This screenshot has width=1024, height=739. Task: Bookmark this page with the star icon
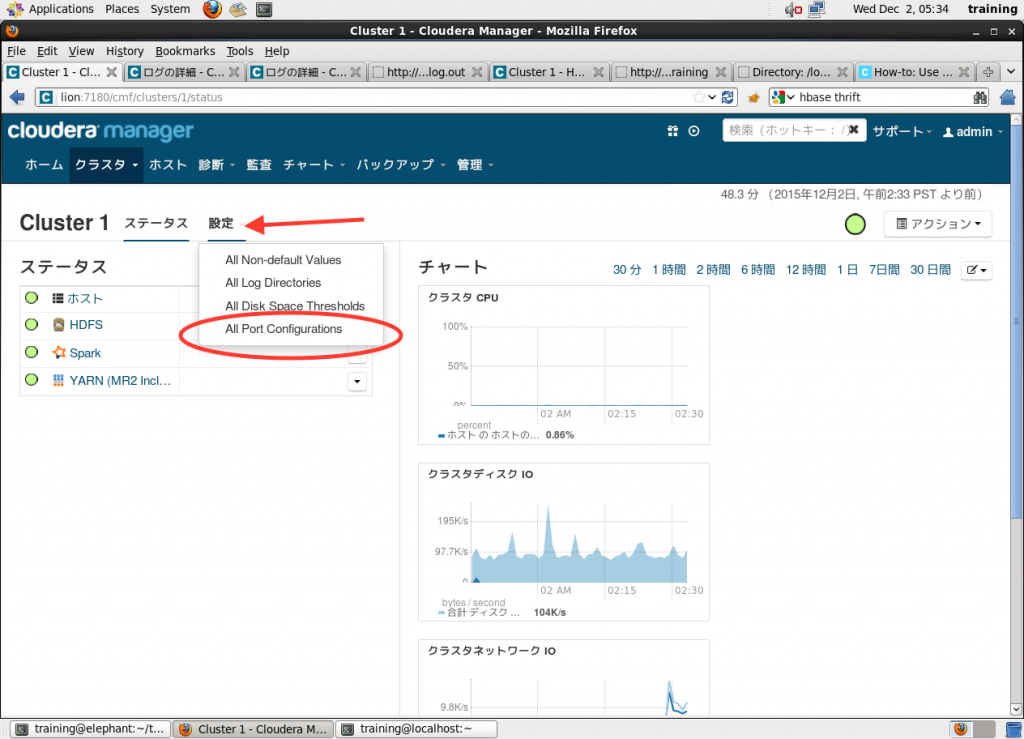point(699,97)
